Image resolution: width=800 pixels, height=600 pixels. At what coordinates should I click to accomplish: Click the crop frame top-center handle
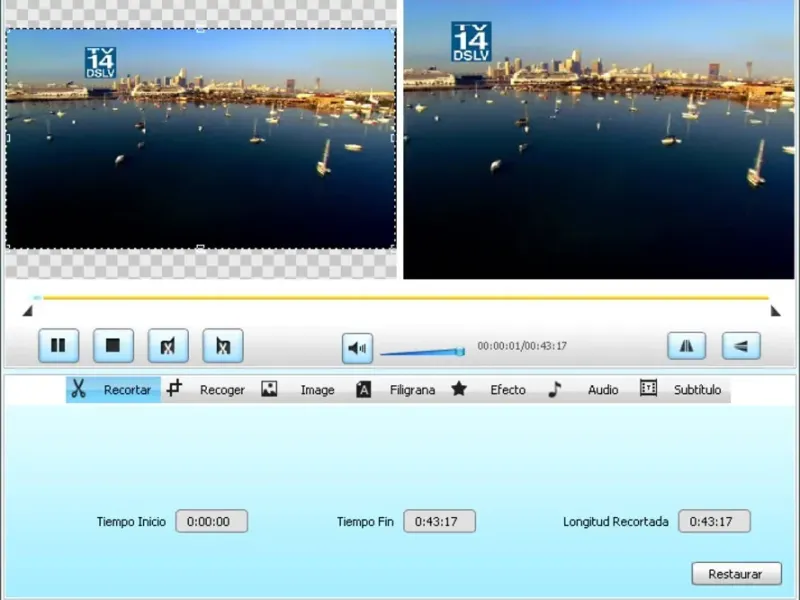click(201, 30)
